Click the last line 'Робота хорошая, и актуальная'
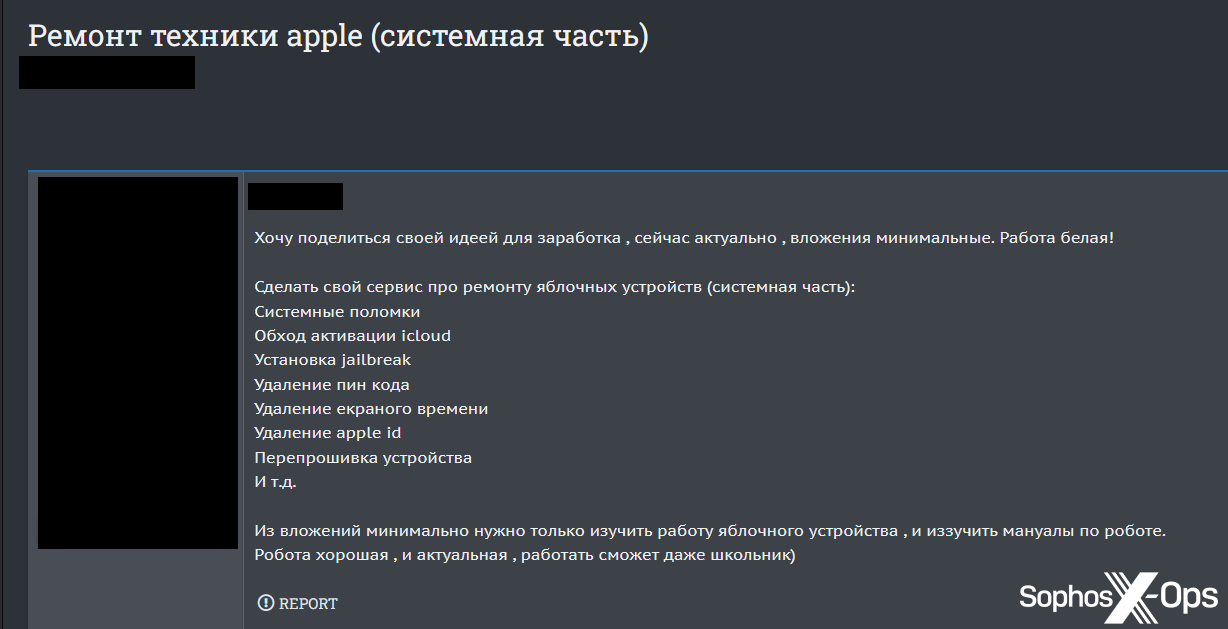This screenshot has width=1228, height=629. click(x=525, y=555)
